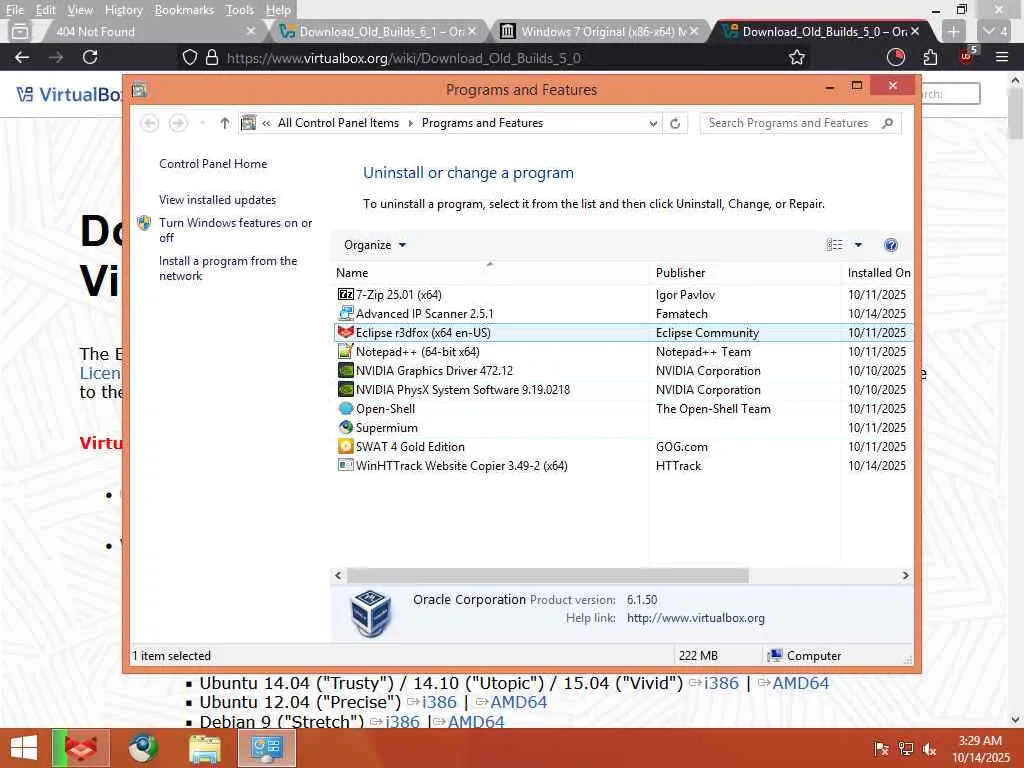The height and width of the screenshot is (768, 1024).
Task: Open Ubuntu 12.04 Precise AMD64 link
Action: coord(519,702)
